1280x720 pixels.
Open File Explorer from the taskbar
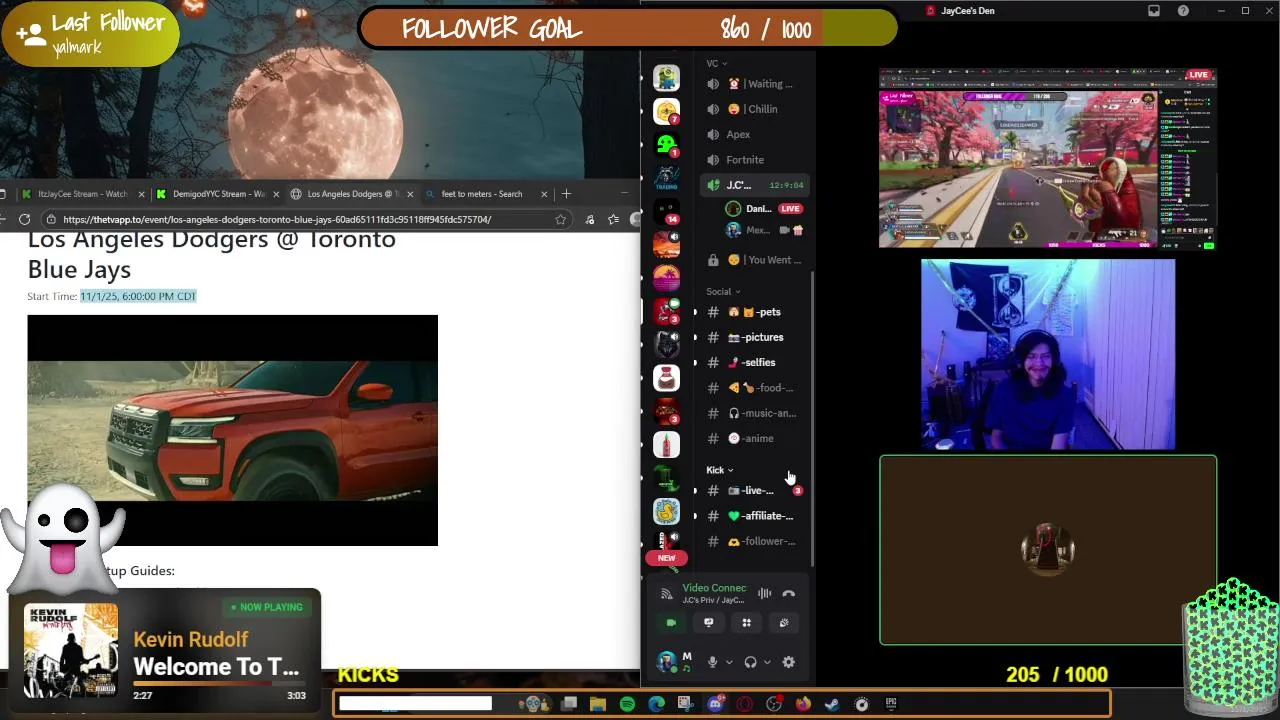pos(598,704)
